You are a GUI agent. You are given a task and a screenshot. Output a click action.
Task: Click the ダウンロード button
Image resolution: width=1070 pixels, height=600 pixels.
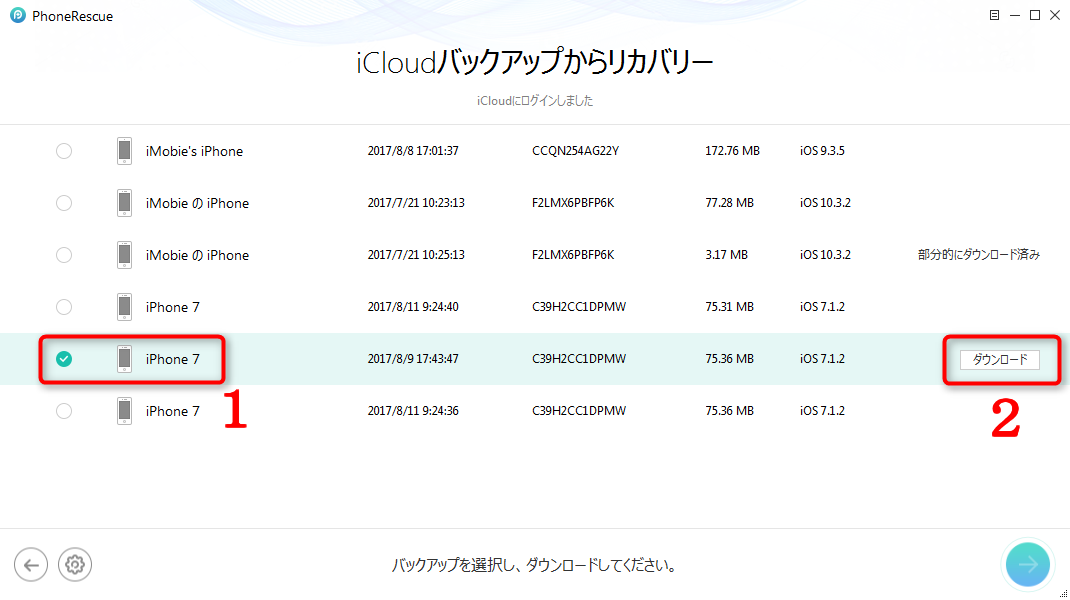click(1000, 359)
